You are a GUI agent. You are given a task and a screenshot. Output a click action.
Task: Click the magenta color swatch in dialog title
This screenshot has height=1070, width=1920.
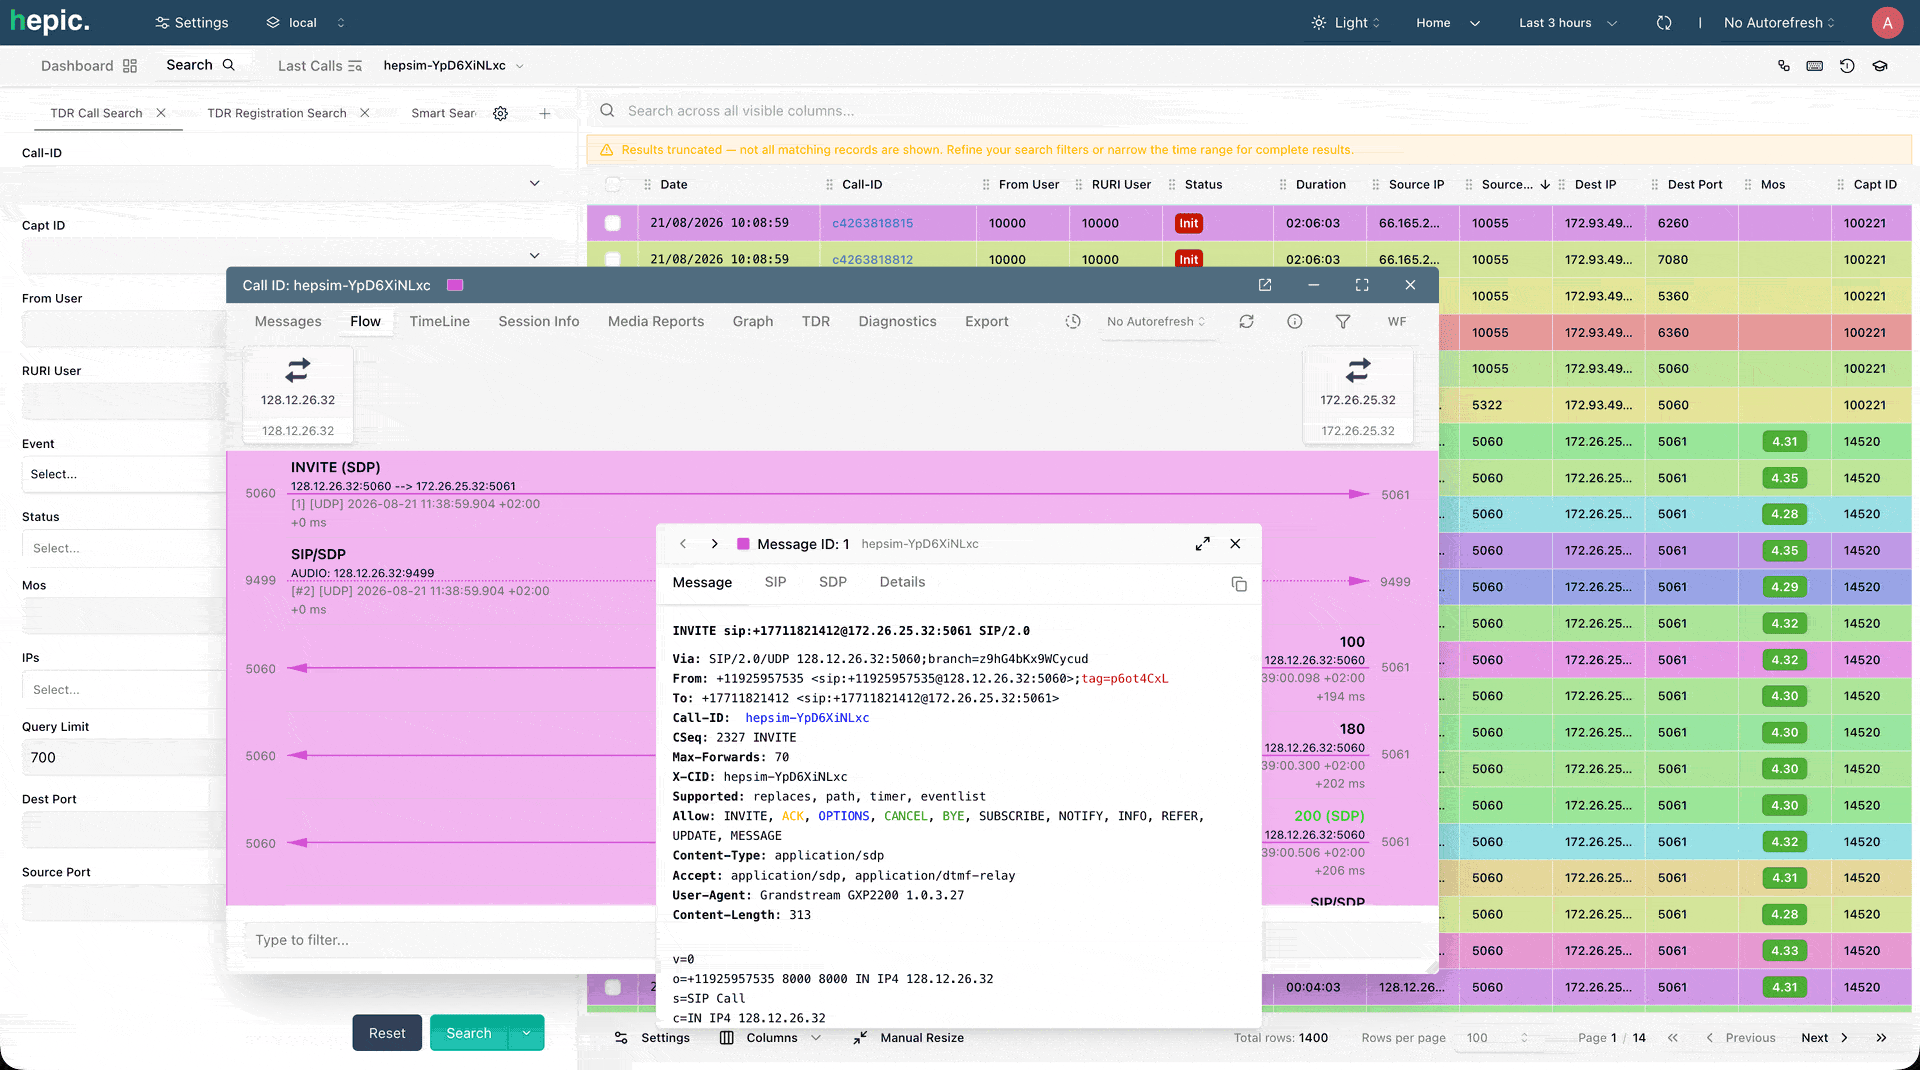click(455, 285)
